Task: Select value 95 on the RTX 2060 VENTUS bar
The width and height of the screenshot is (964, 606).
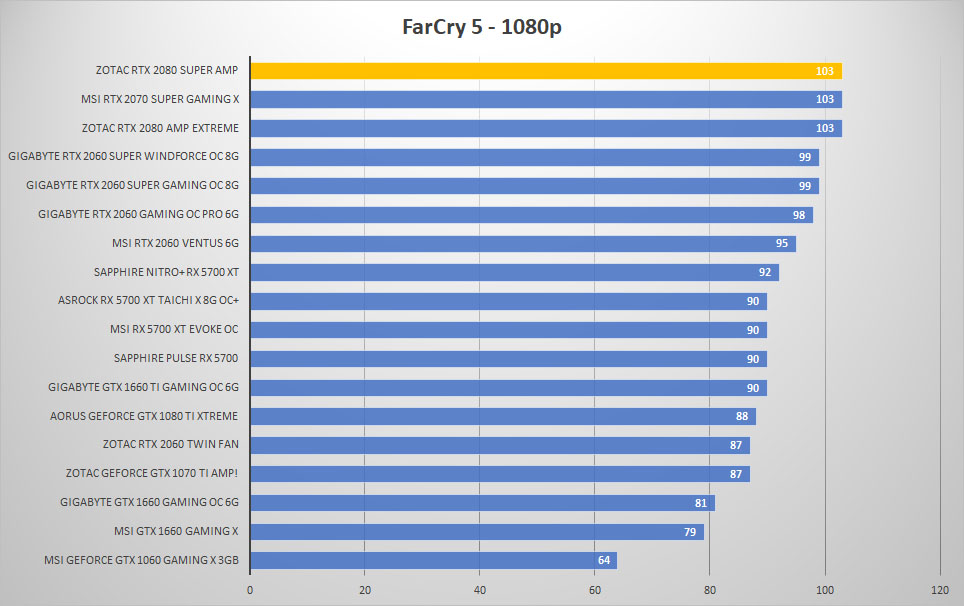Action: (781, 243)
